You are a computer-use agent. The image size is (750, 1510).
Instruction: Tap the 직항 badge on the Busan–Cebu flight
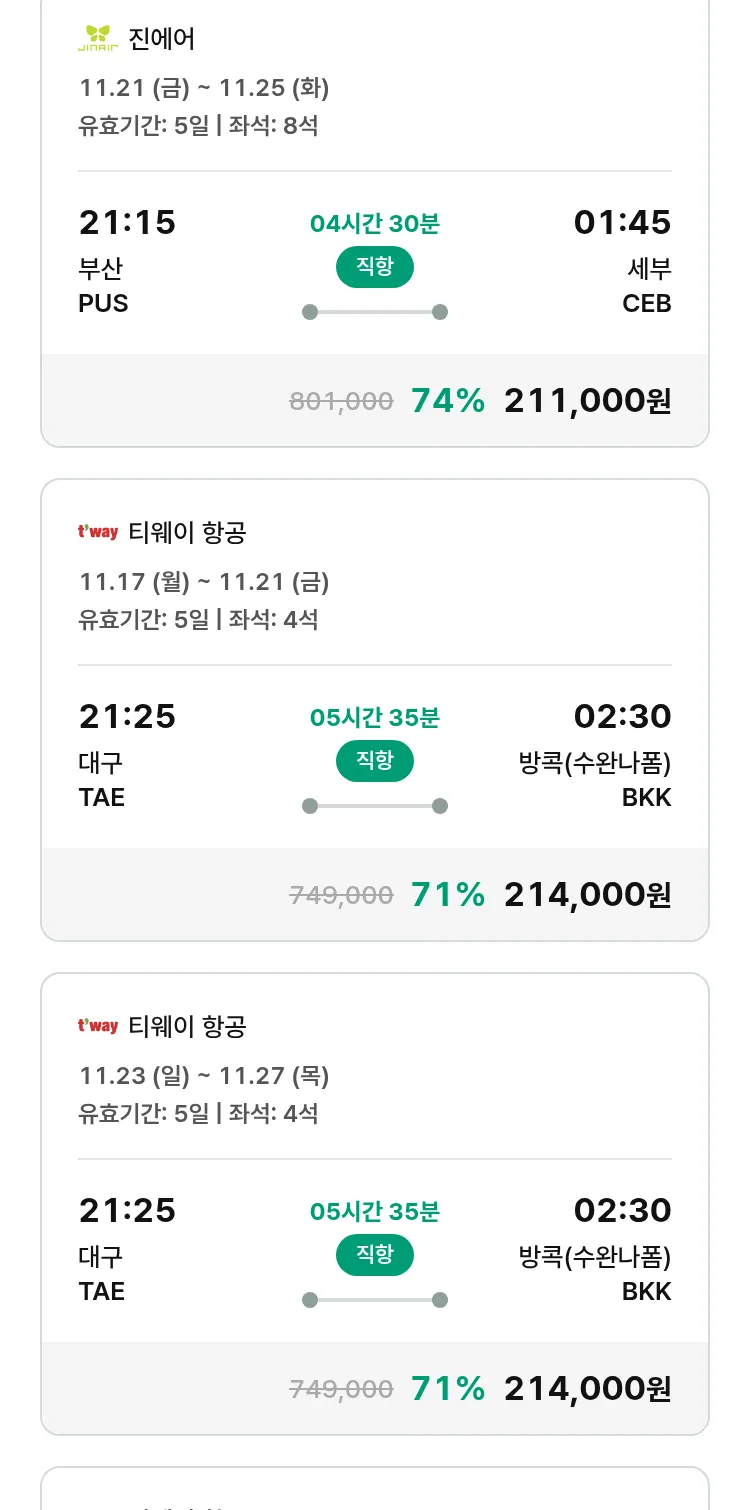point(375,268)
